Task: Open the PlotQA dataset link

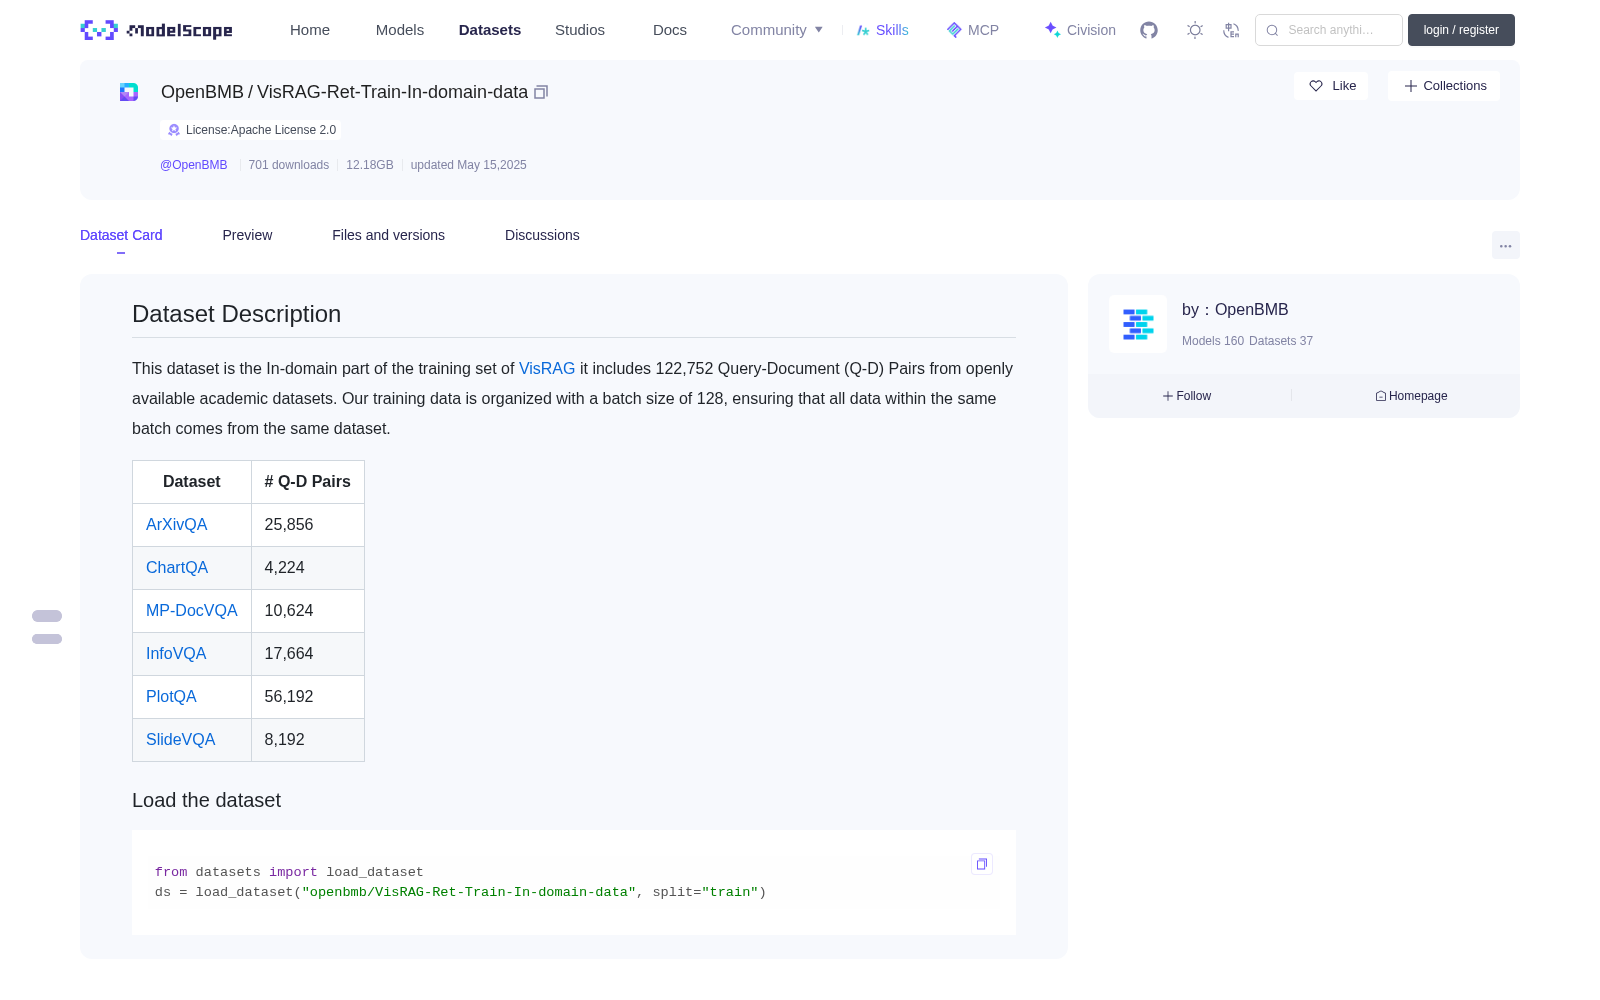Action: point(171,697)
